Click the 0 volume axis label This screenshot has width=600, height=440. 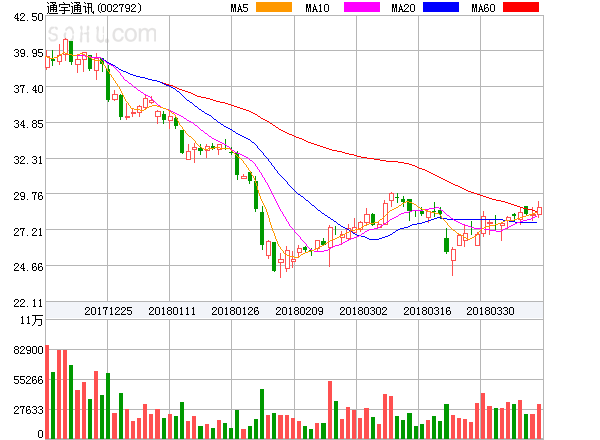coord(40,434)
